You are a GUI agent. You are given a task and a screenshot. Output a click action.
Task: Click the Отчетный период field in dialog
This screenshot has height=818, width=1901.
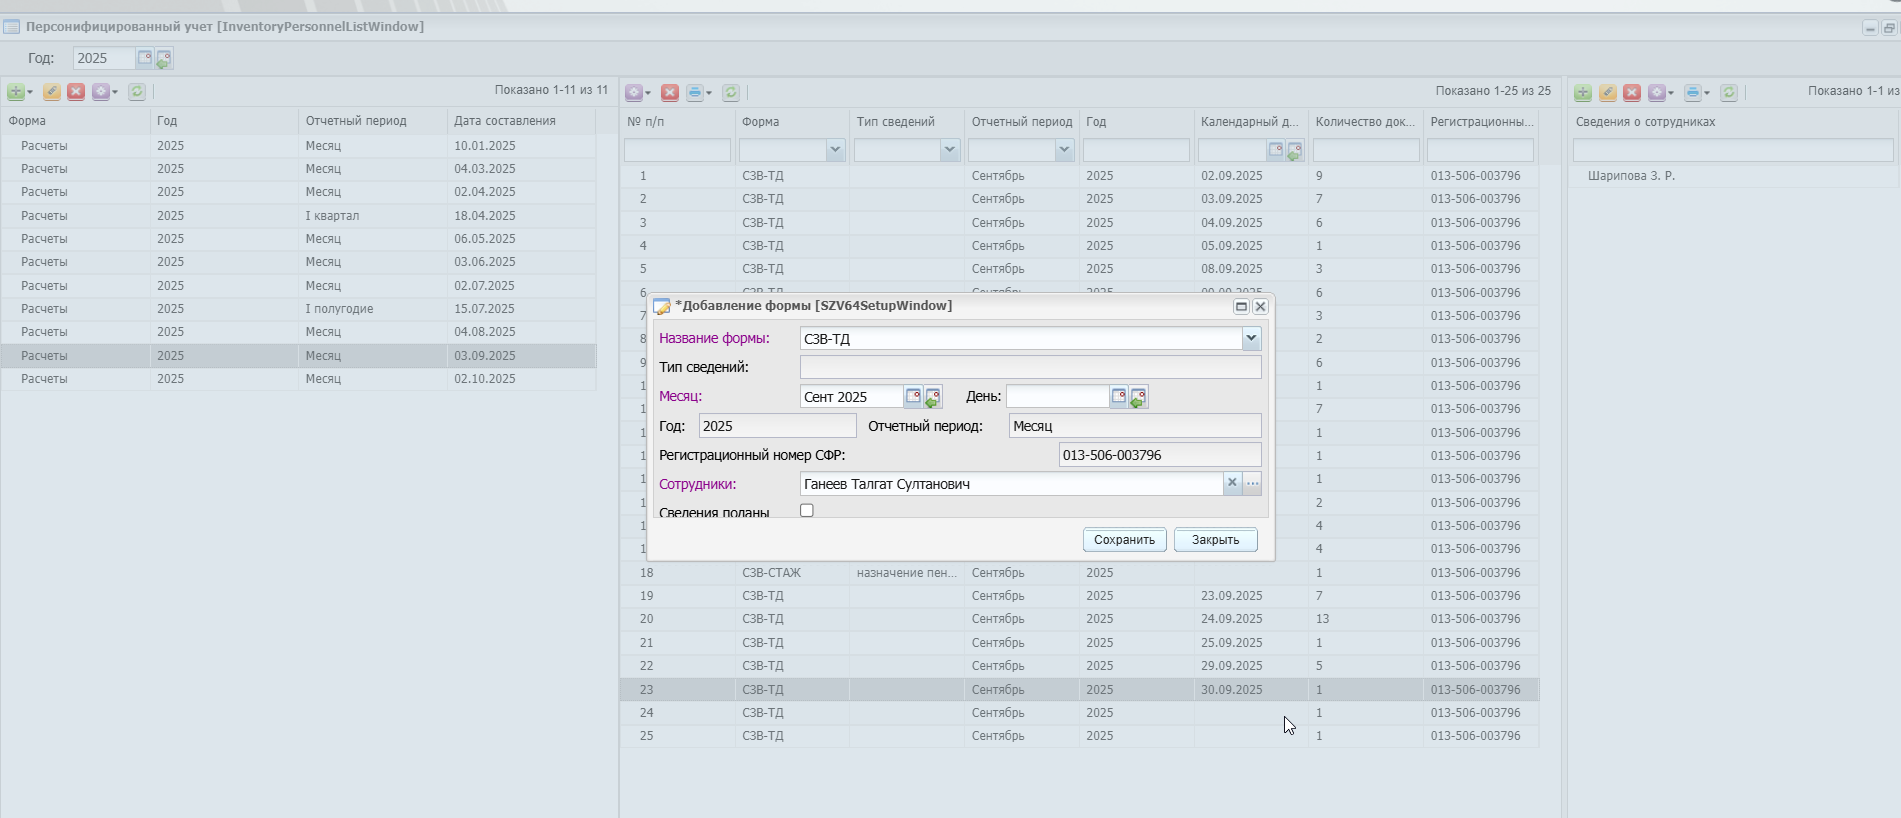pos(1135,426)
